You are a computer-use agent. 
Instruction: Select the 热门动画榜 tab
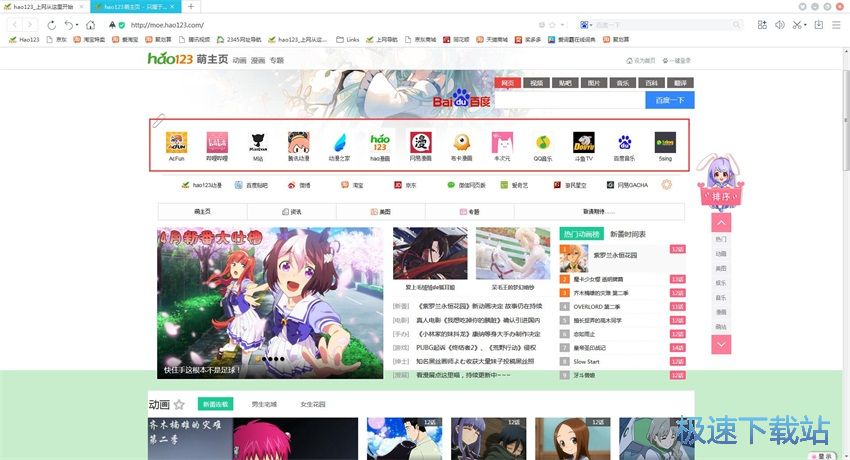click(x=581, y=234)
